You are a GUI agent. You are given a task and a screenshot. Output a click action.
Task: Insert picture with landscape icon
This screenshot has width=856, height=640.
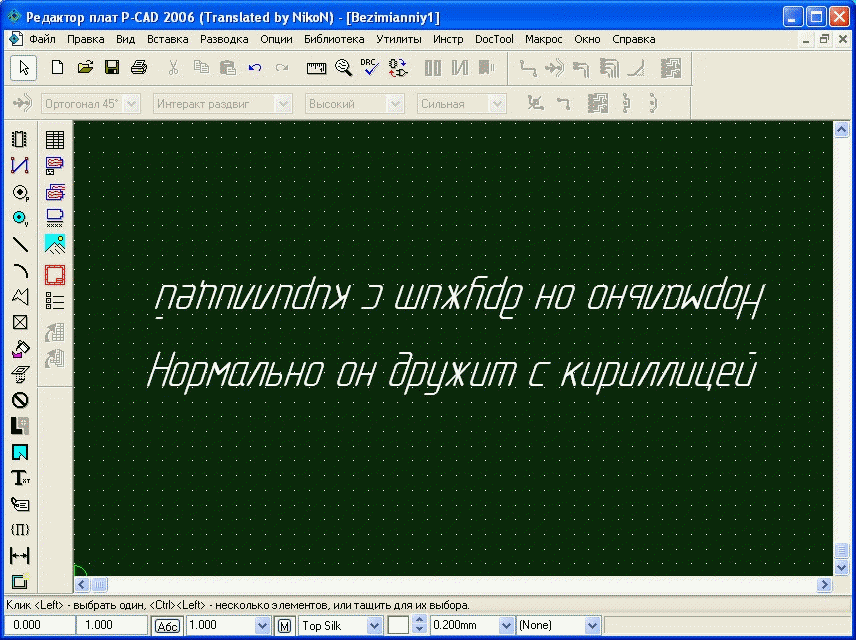coord(55,244)
